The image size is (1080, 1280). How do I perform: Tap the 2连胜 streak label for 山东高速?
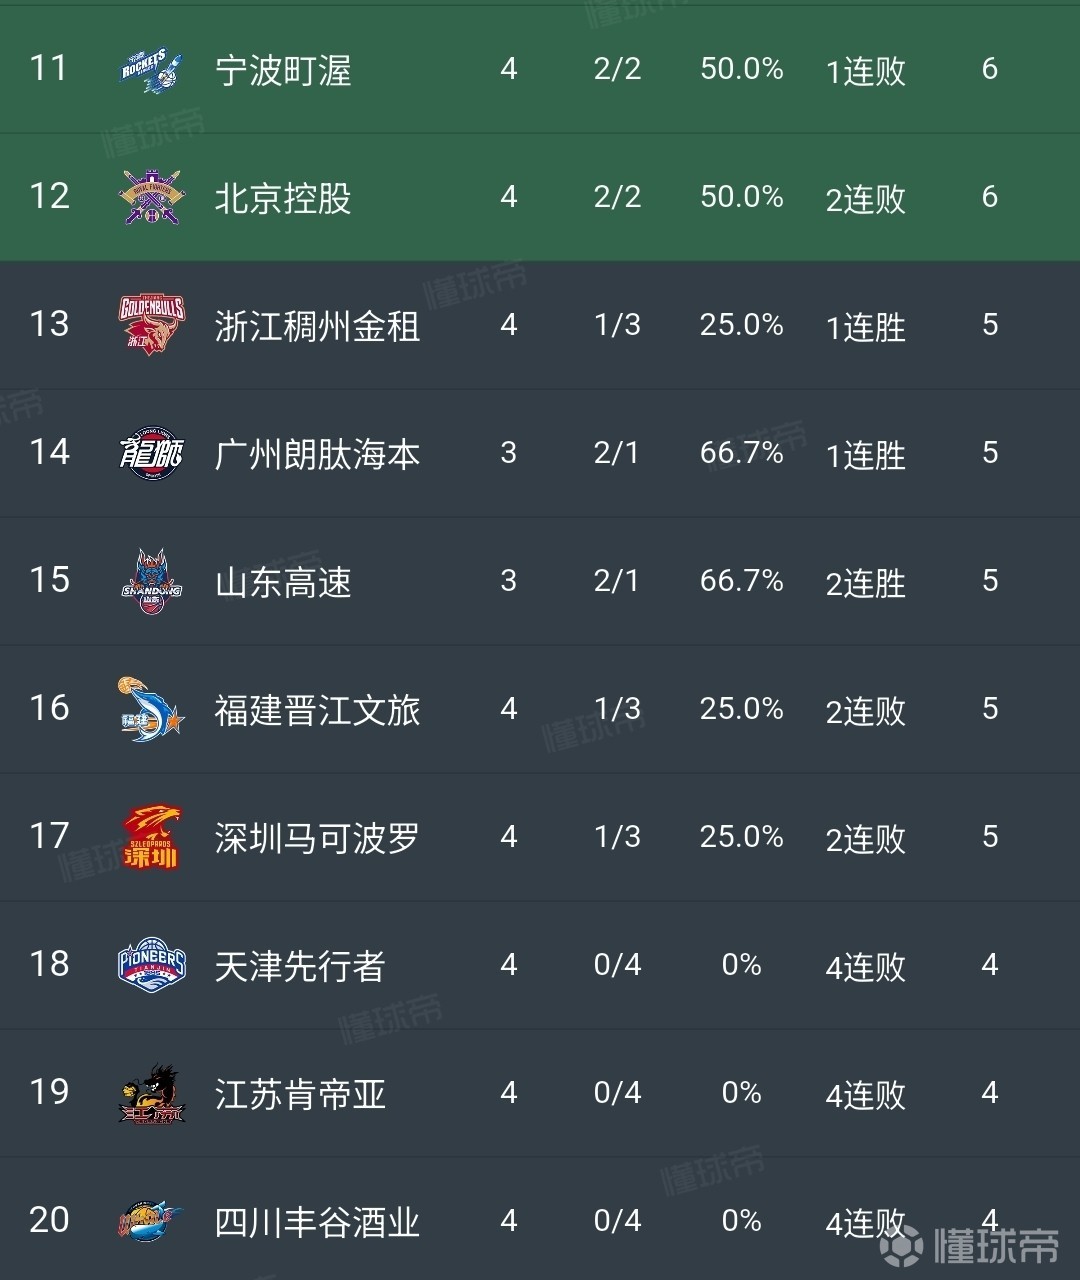[x=864, y=582]
